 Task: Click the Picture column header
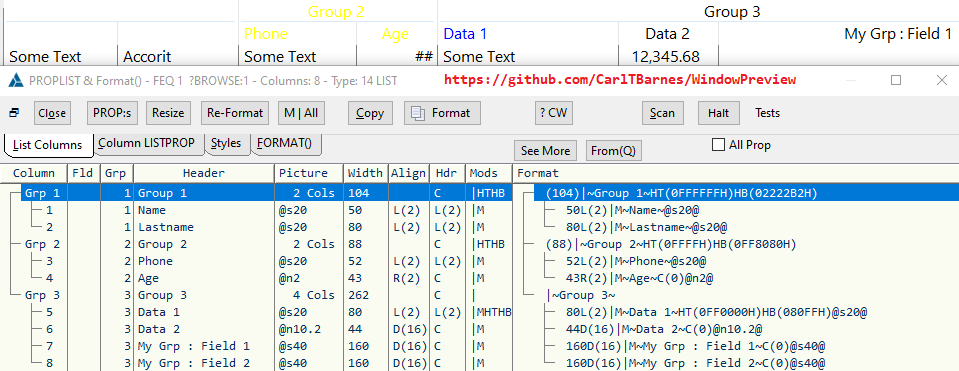point(308,173)
